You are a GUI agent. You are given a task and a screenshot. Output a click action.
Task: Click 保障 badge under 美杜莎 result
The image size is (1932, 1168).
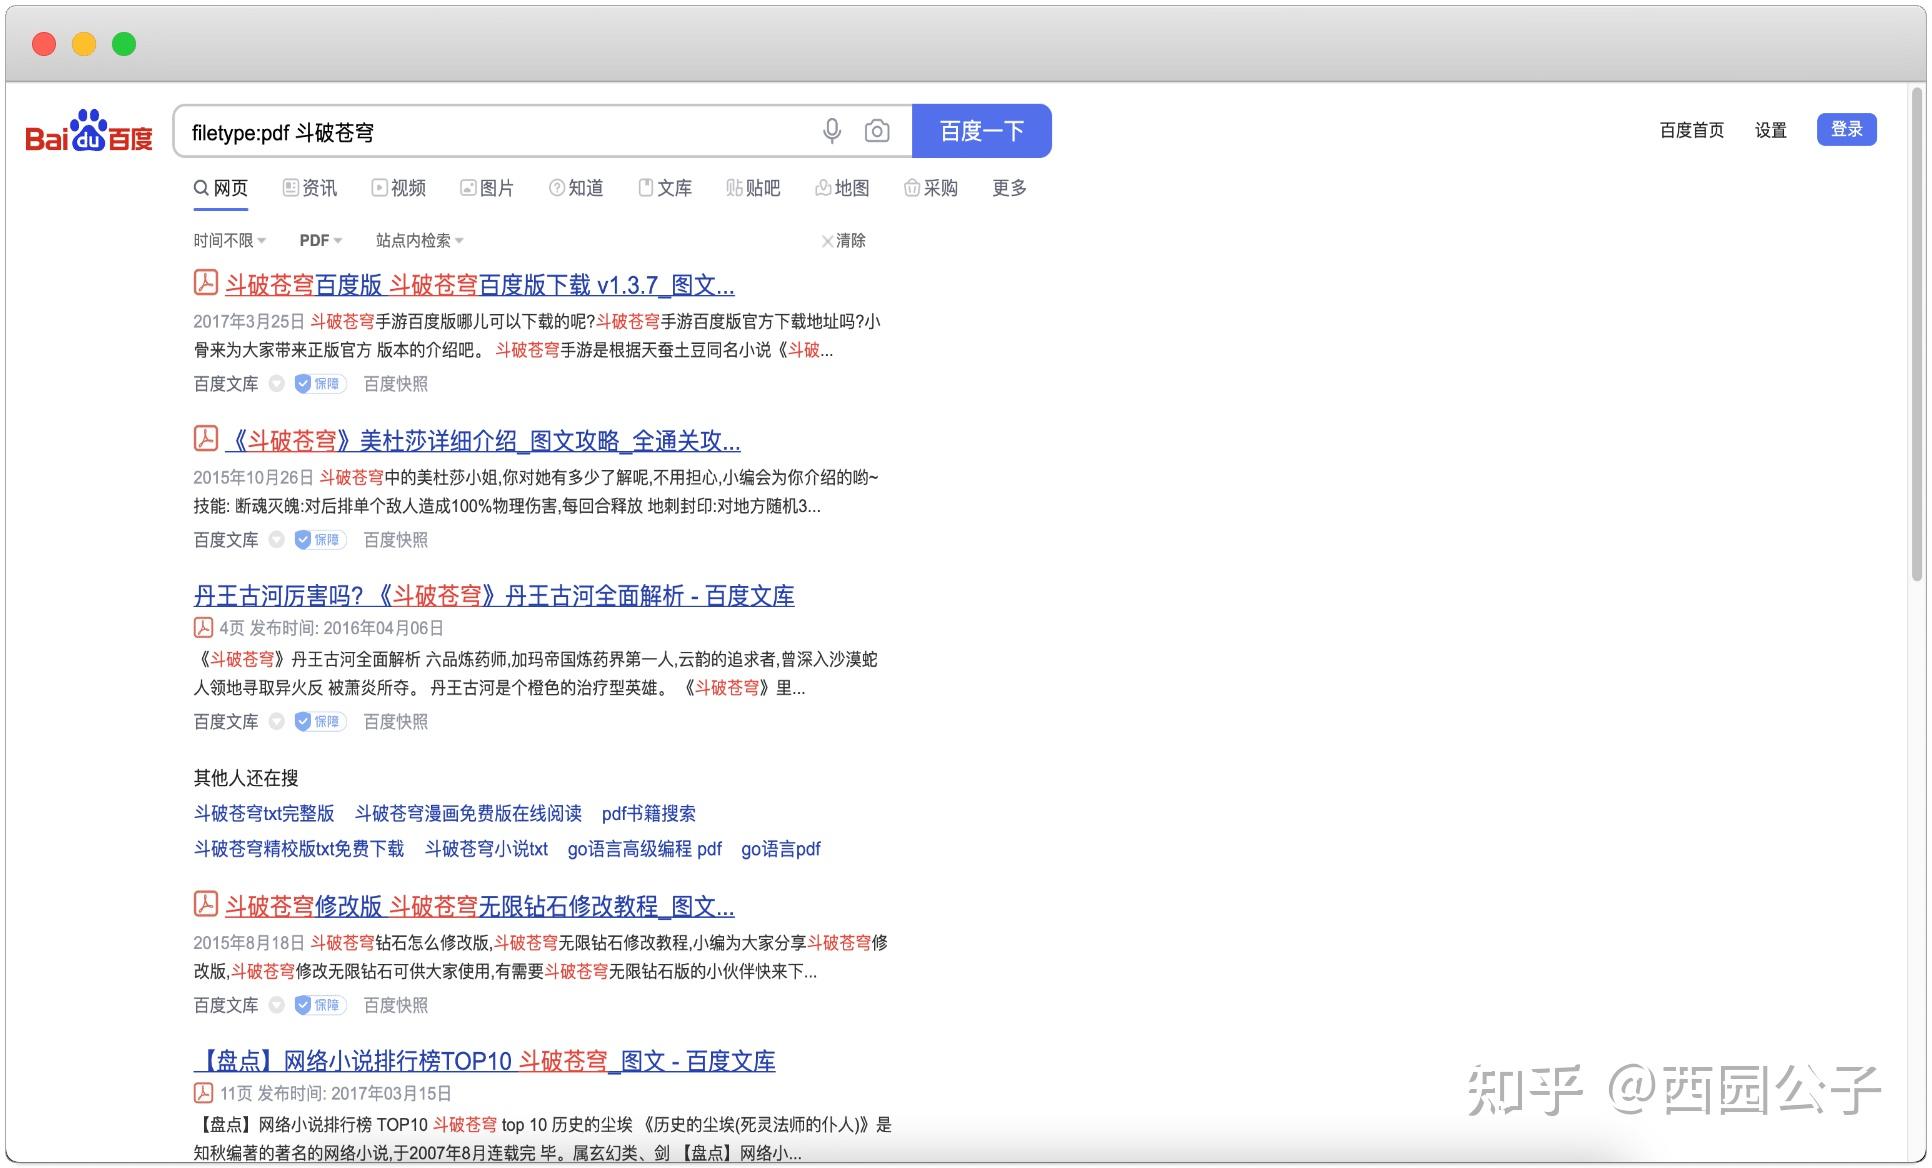320,540
